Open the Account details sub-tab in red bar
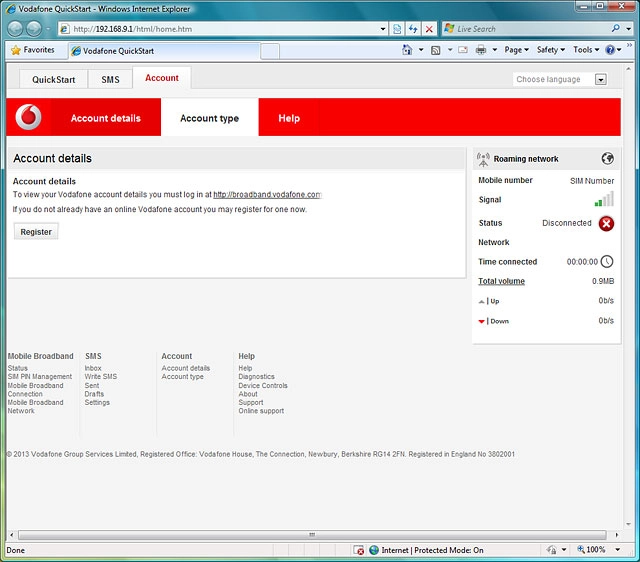 105,118
